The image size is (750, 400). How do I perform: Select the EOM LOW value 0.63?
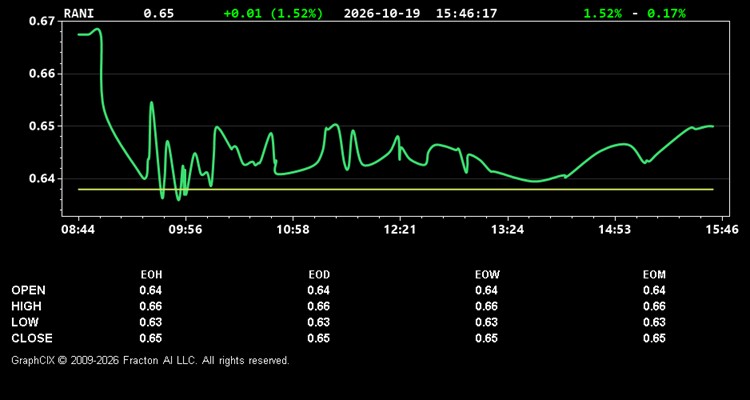[x=654, y=322]
